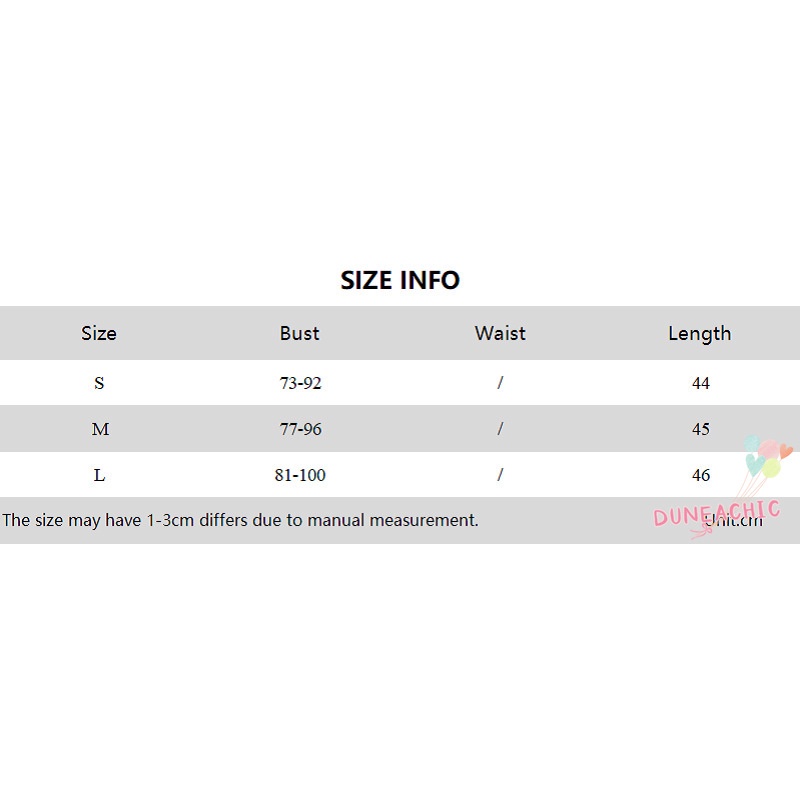Click bust value 73-92
The image size is (800, 800).
coord(301,383)
